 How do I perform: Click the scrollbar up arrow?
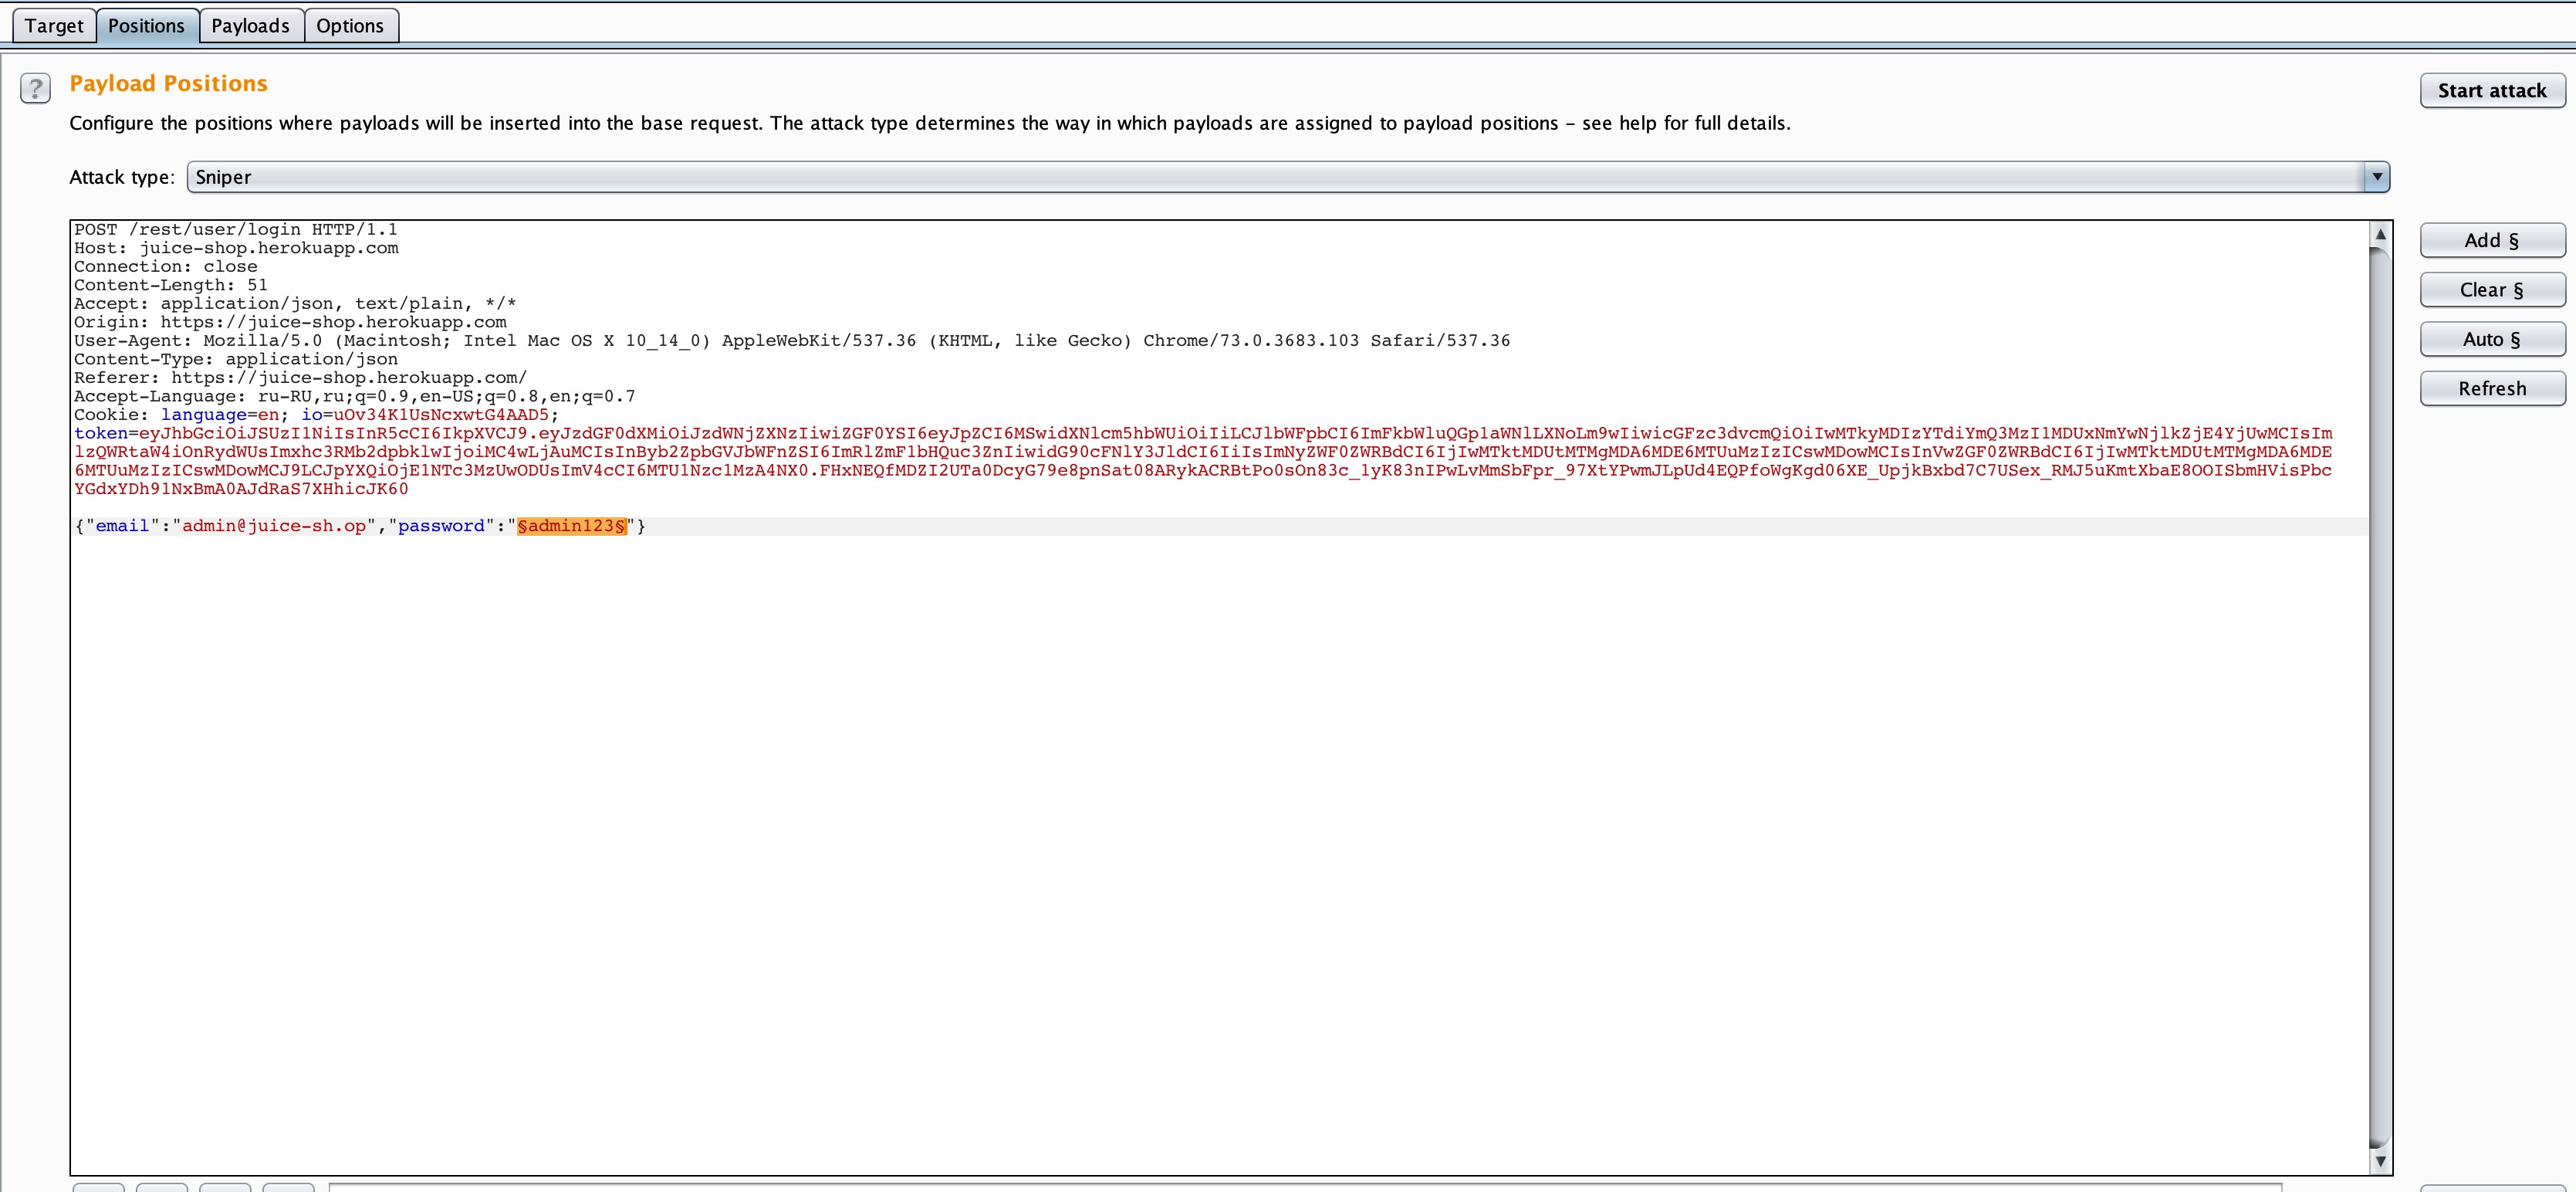coord(2380,234)
